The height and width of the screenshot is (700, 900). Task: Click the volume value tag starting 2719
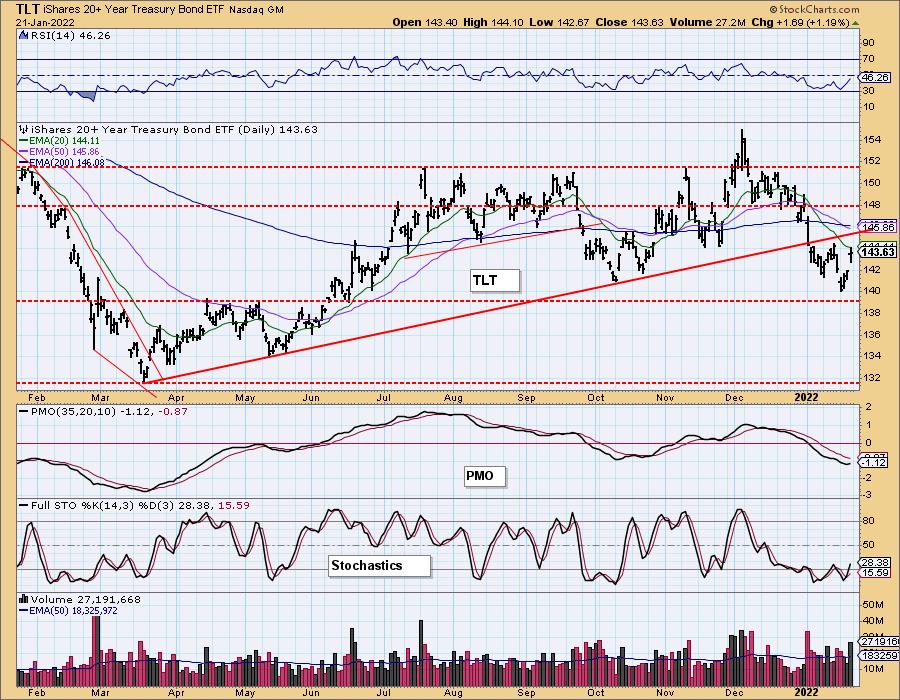point(878,641)
